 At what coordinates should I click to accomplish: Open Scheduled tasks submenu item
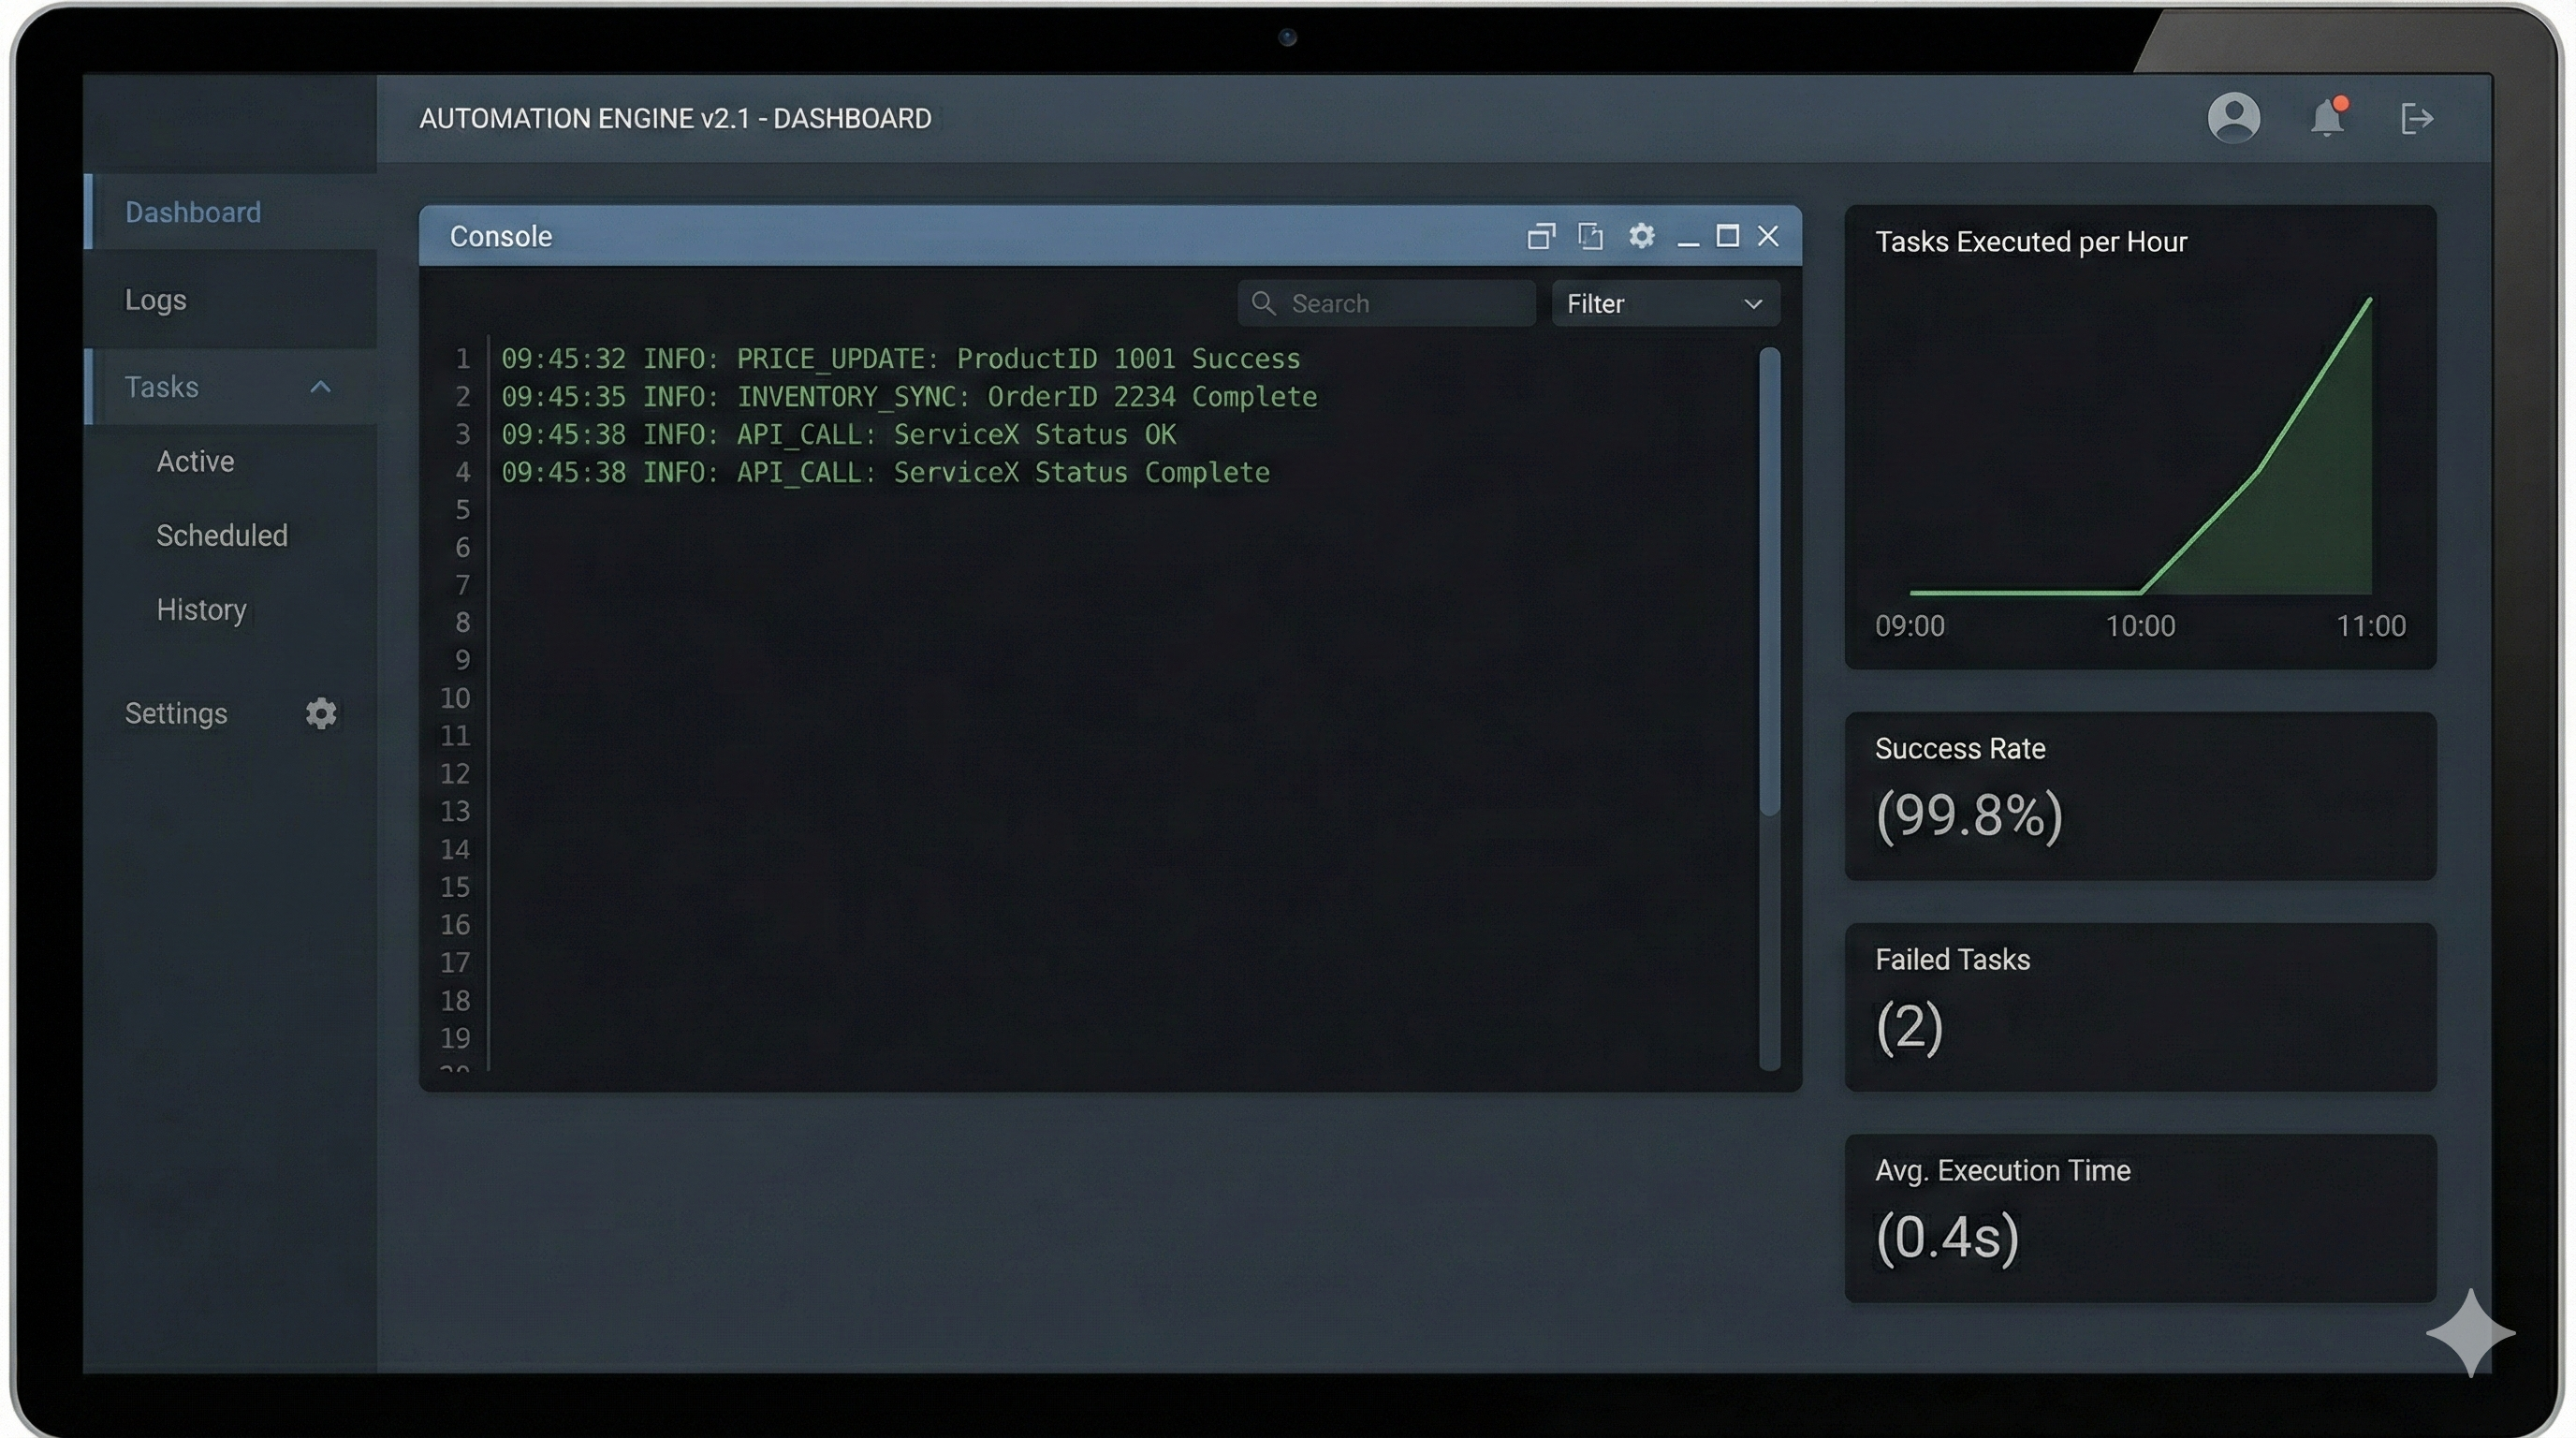[222, 535]
